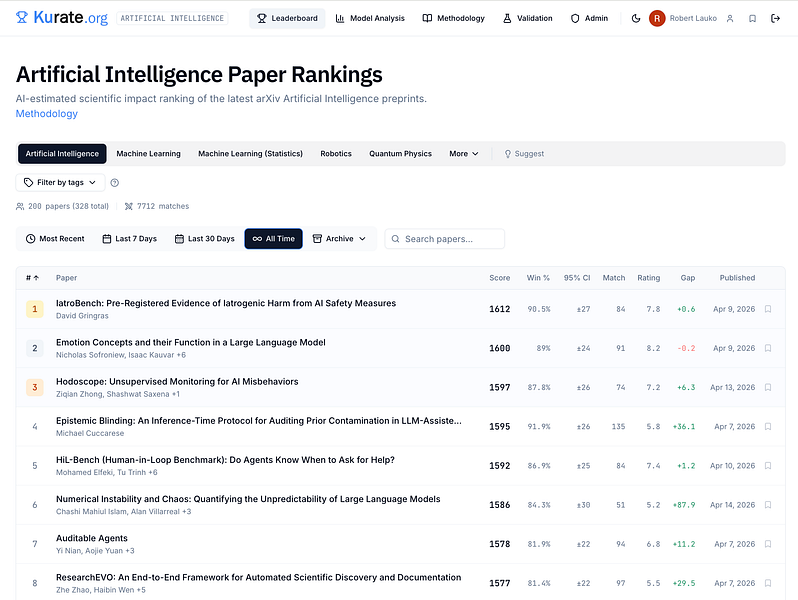Viewport: 798px width, 600px height.
Task: Select Last 30 Days filter
Action: [x=205, y=239]
